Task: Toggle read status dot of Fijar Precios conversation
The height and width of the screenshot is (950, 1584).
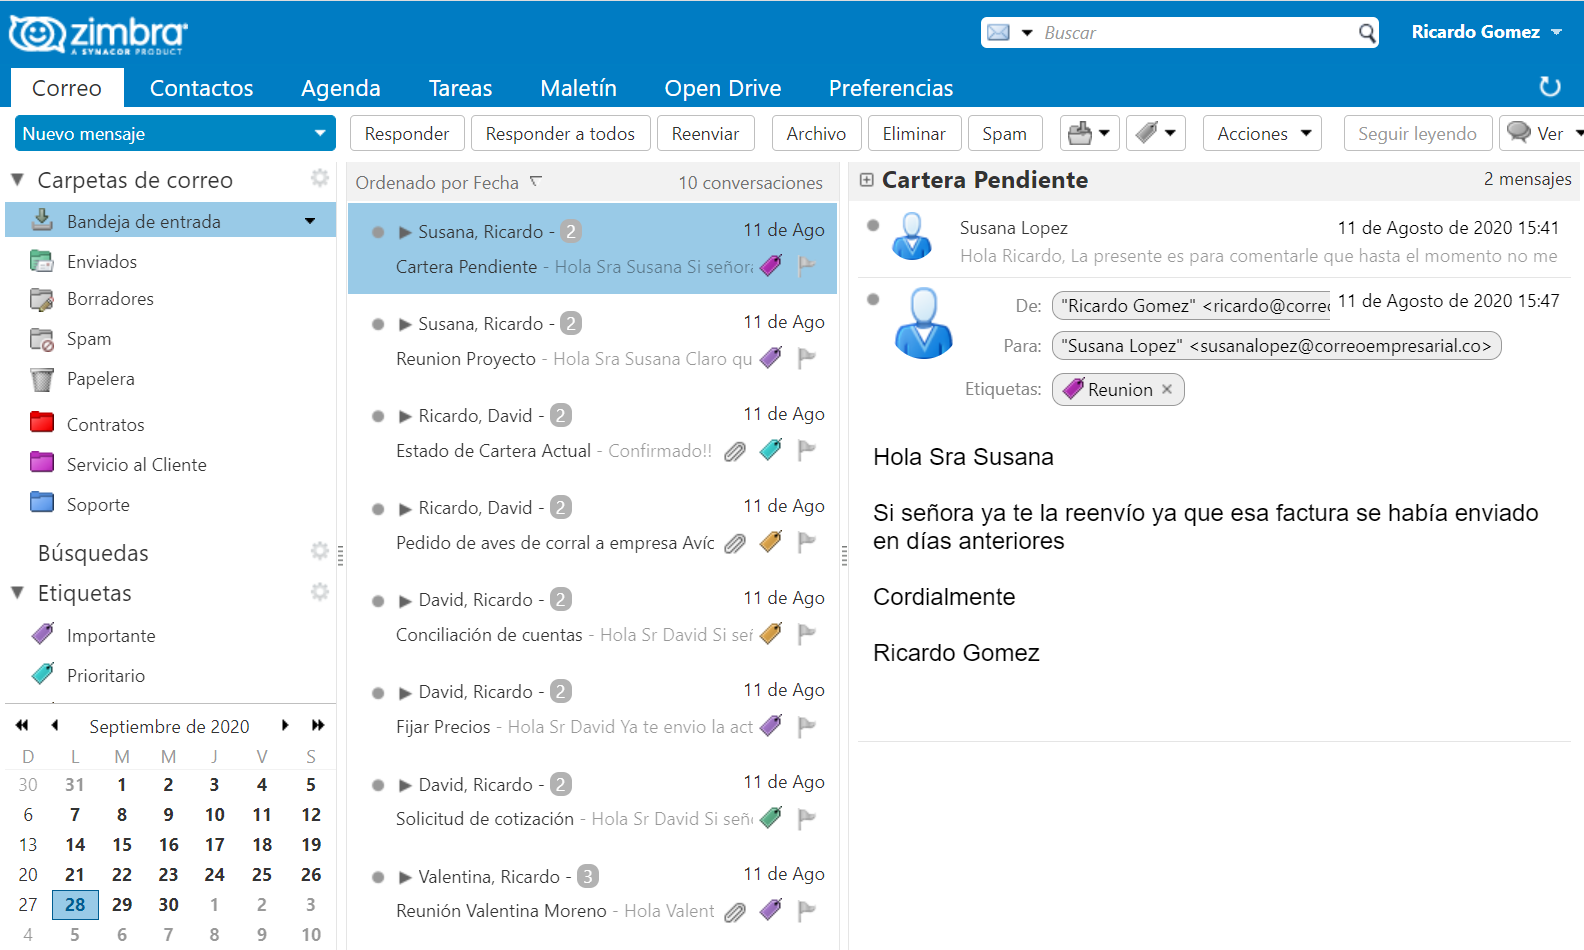Action: (378, 693)
